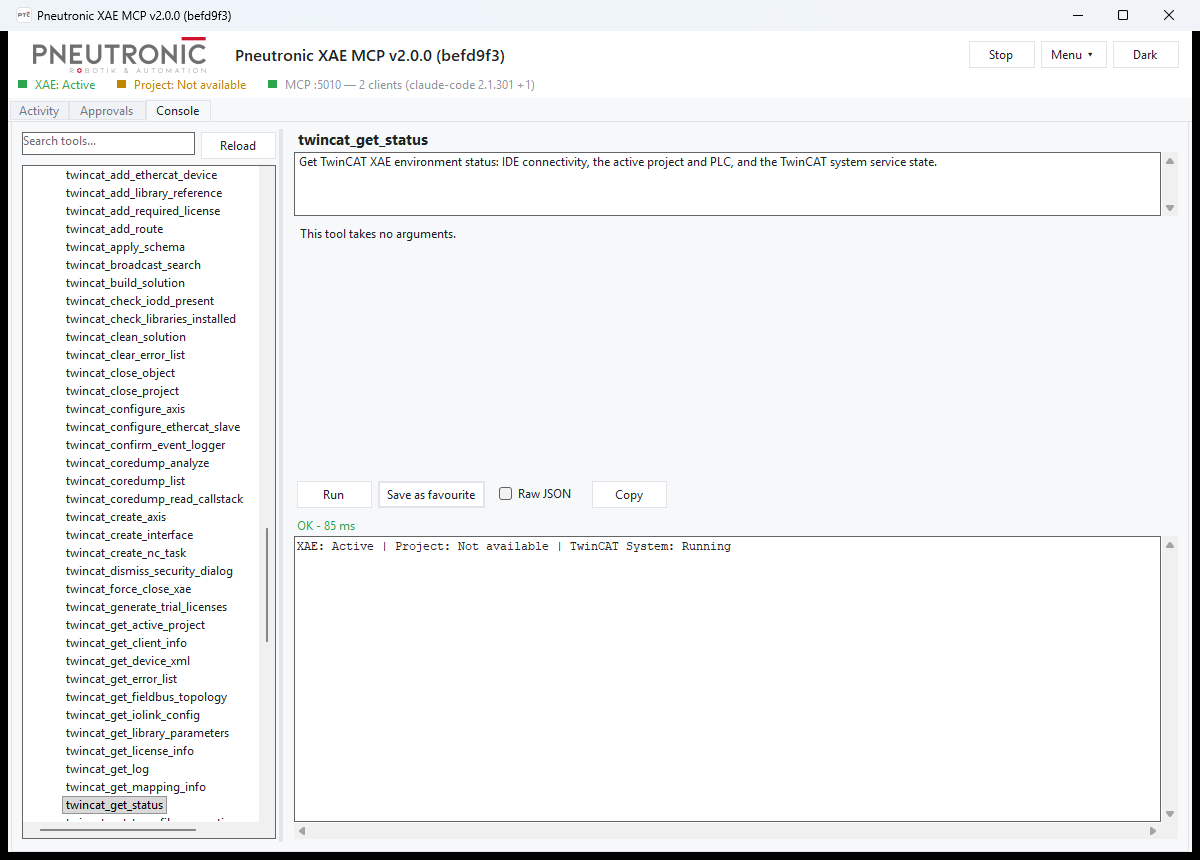Screen dimensions: 1200x860
Task: Select twincat_create_interface tool
Action: tap(129, 535)
